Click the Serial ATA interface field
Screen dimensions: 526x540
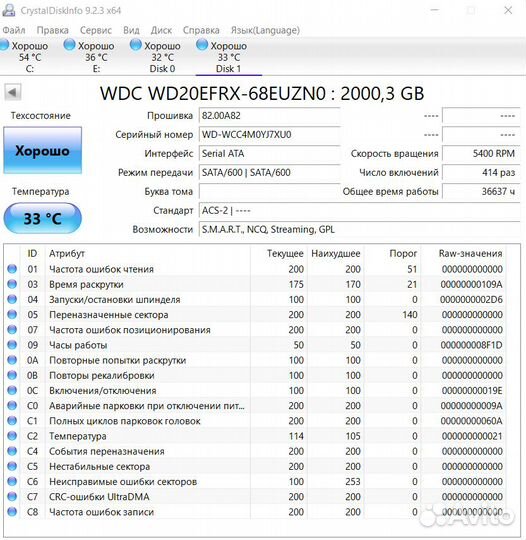pyautogui.click(x=269, y=153)
